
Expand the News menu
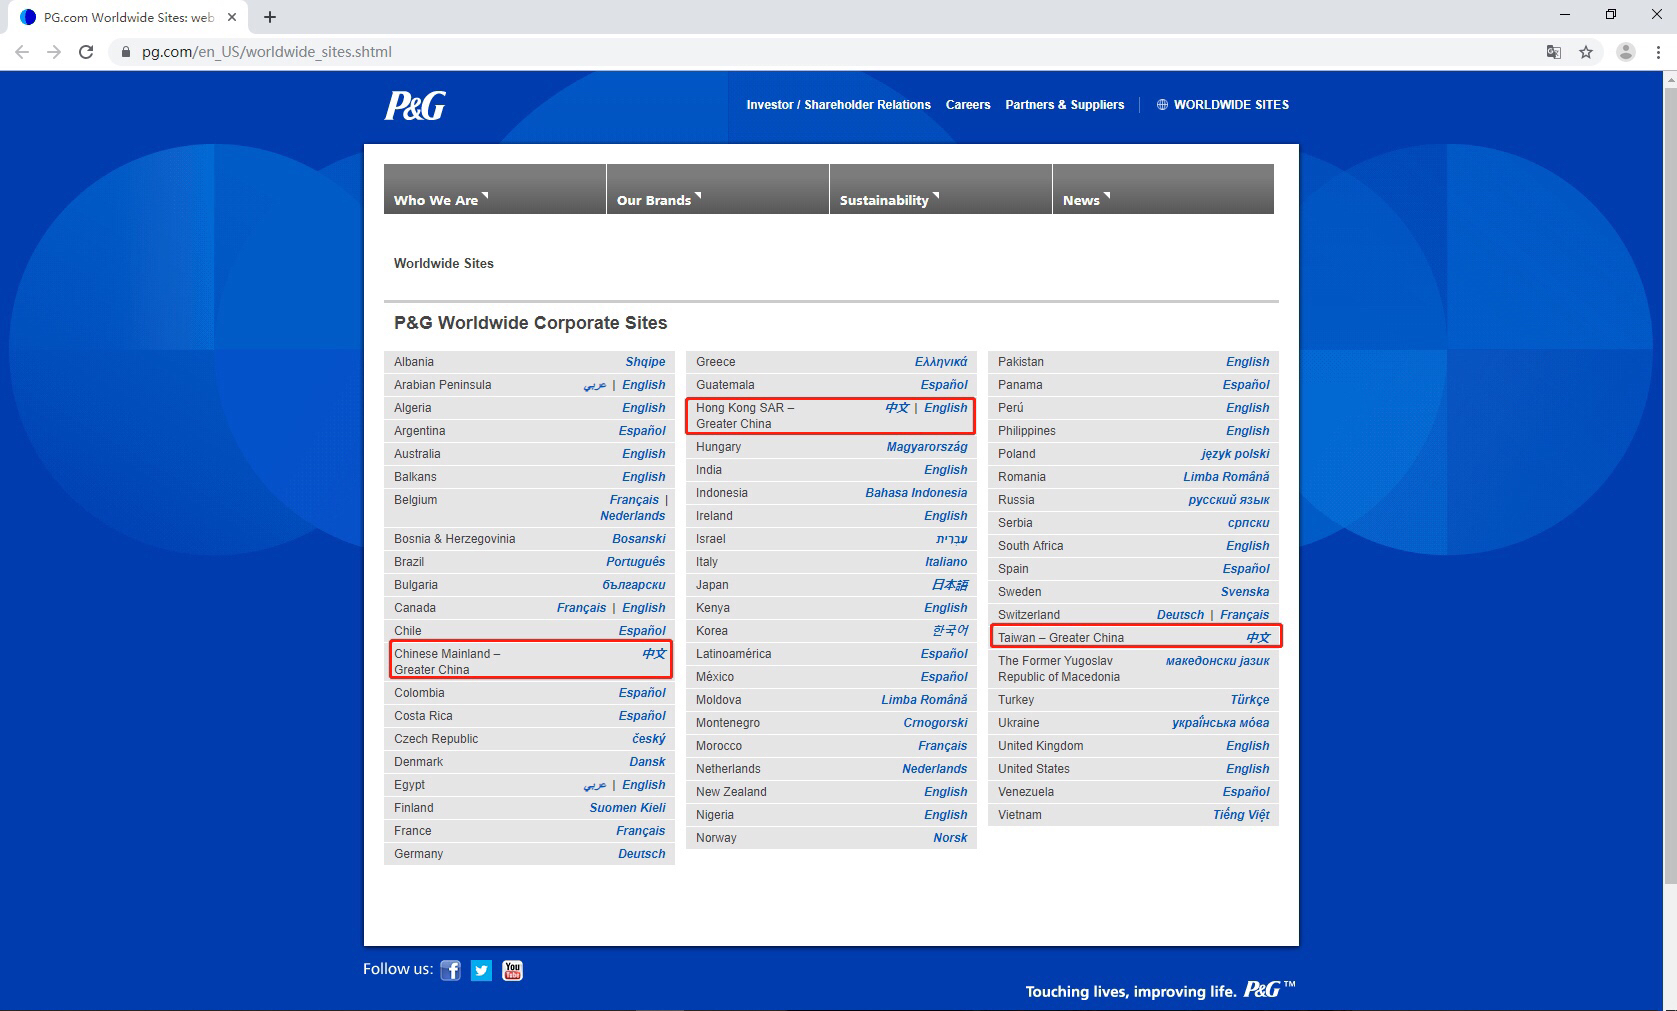tap(1163, 189)
